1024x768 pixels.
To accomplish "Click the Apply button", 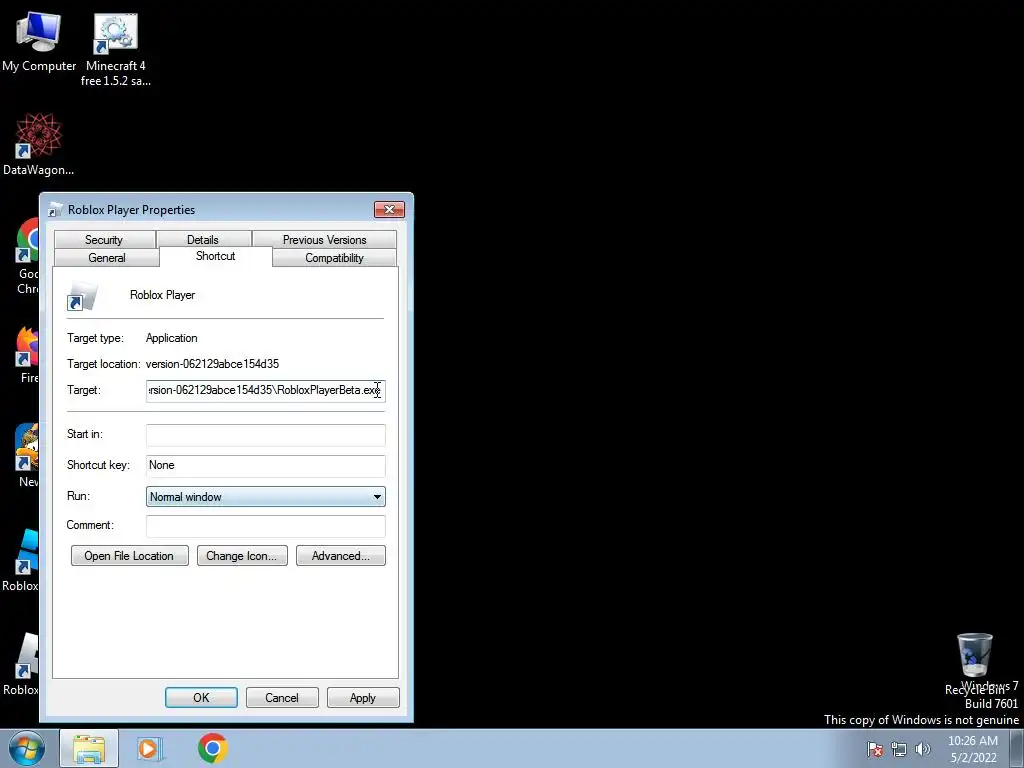I will (362, 697).
